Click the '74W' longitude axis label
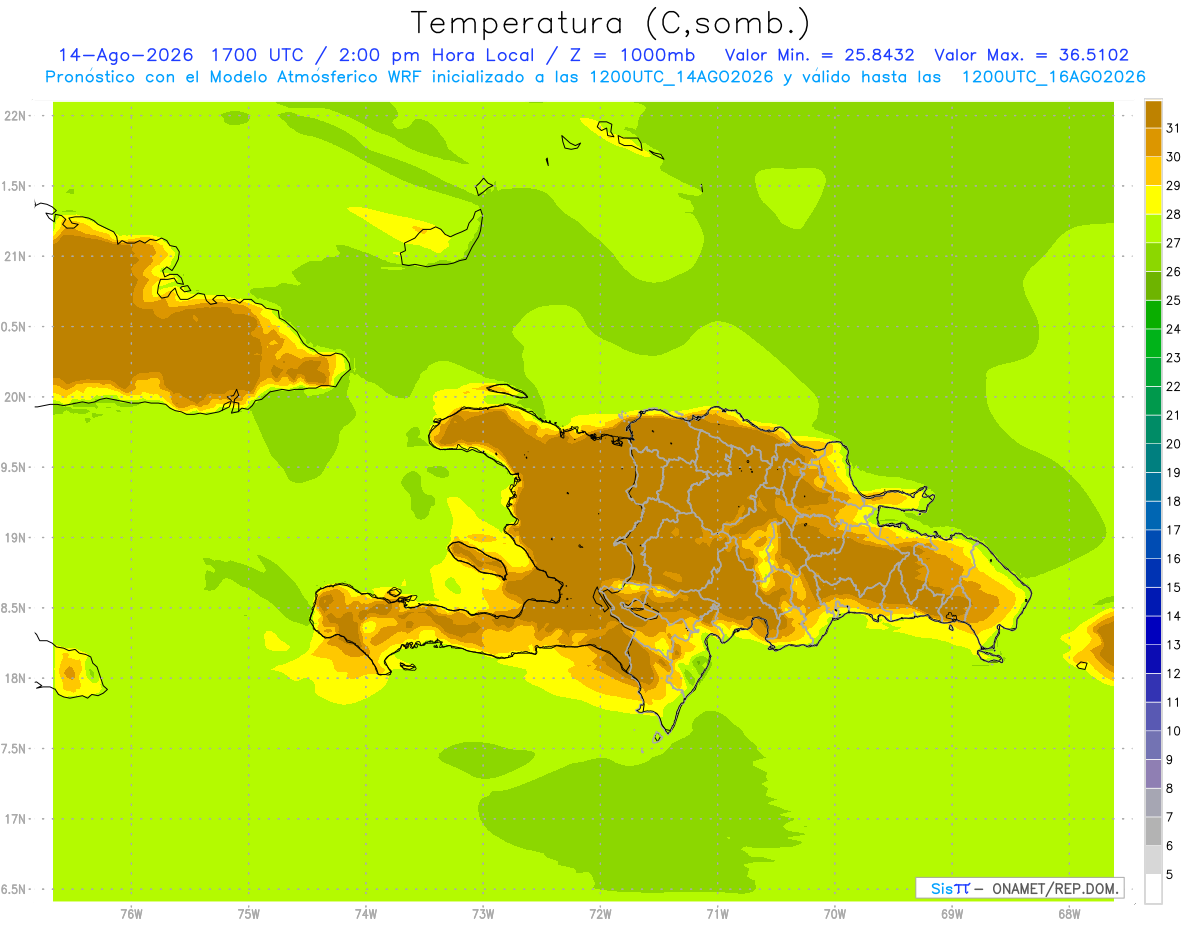Viewport: 1200px width, 927px height. click(366, 913)
